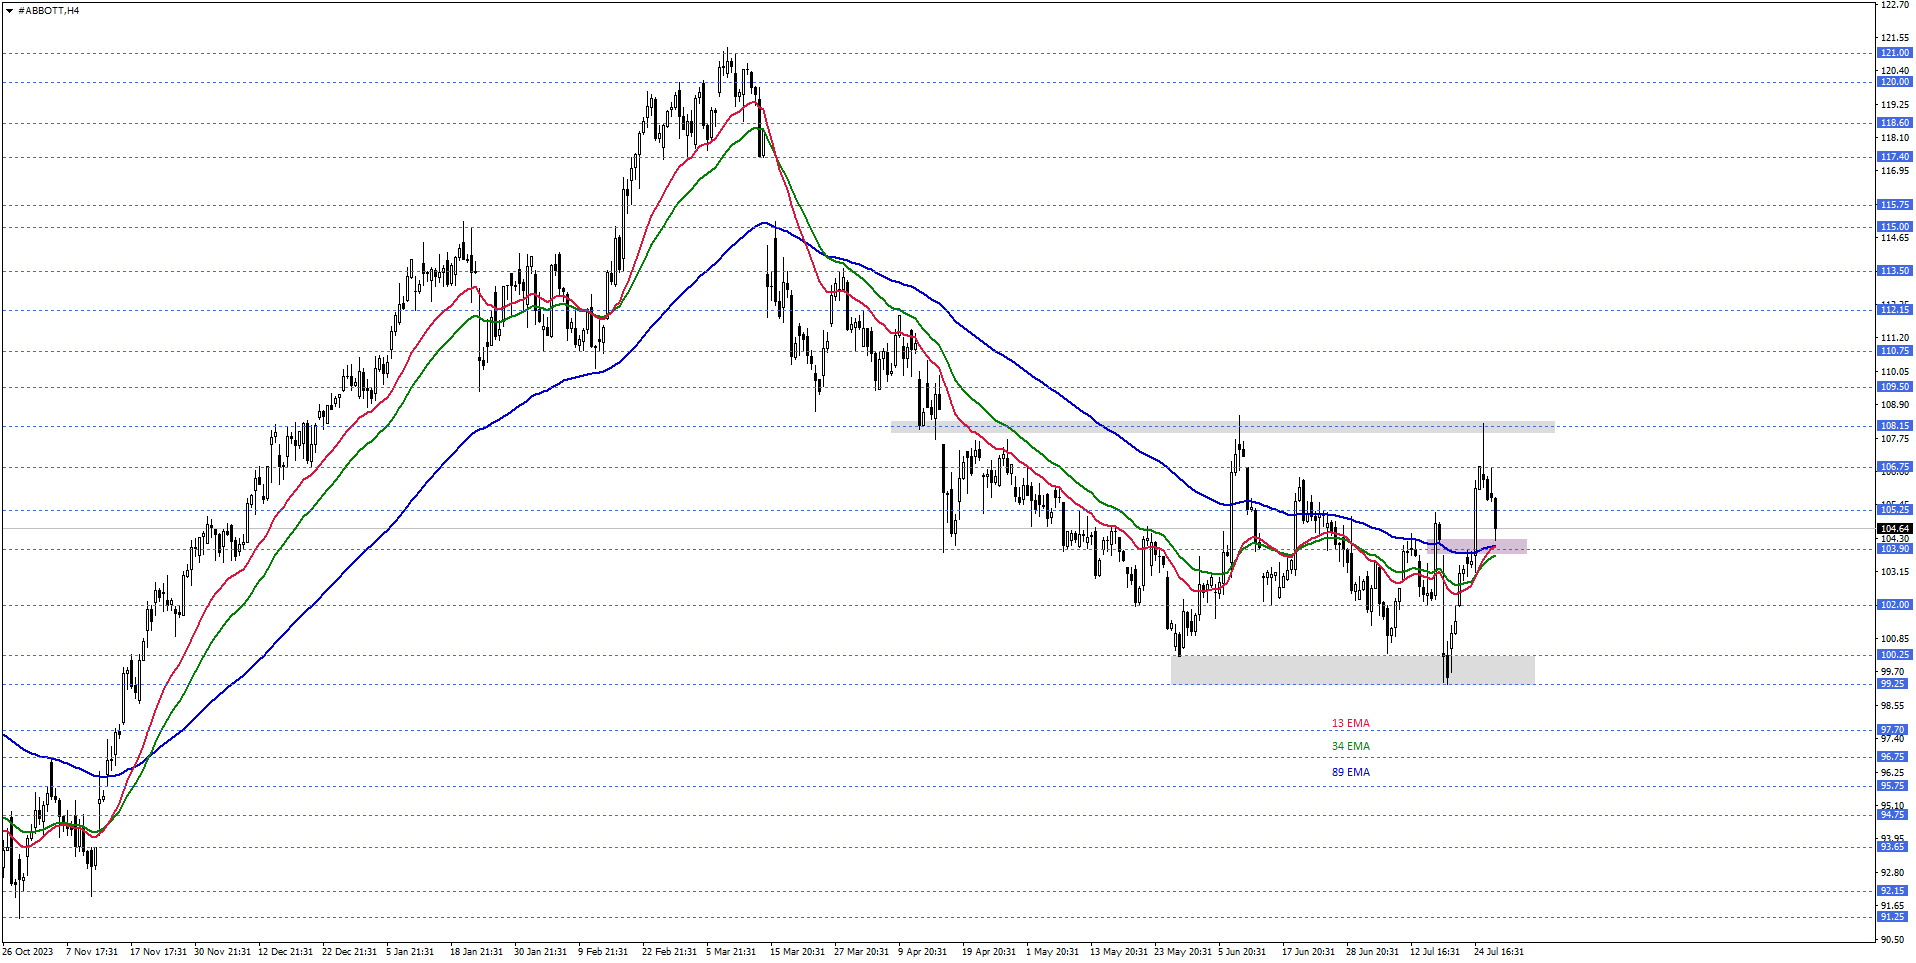Click the 112.15 level price label
Viewport: 1916px width, 963px height.
coord(1894,310)
